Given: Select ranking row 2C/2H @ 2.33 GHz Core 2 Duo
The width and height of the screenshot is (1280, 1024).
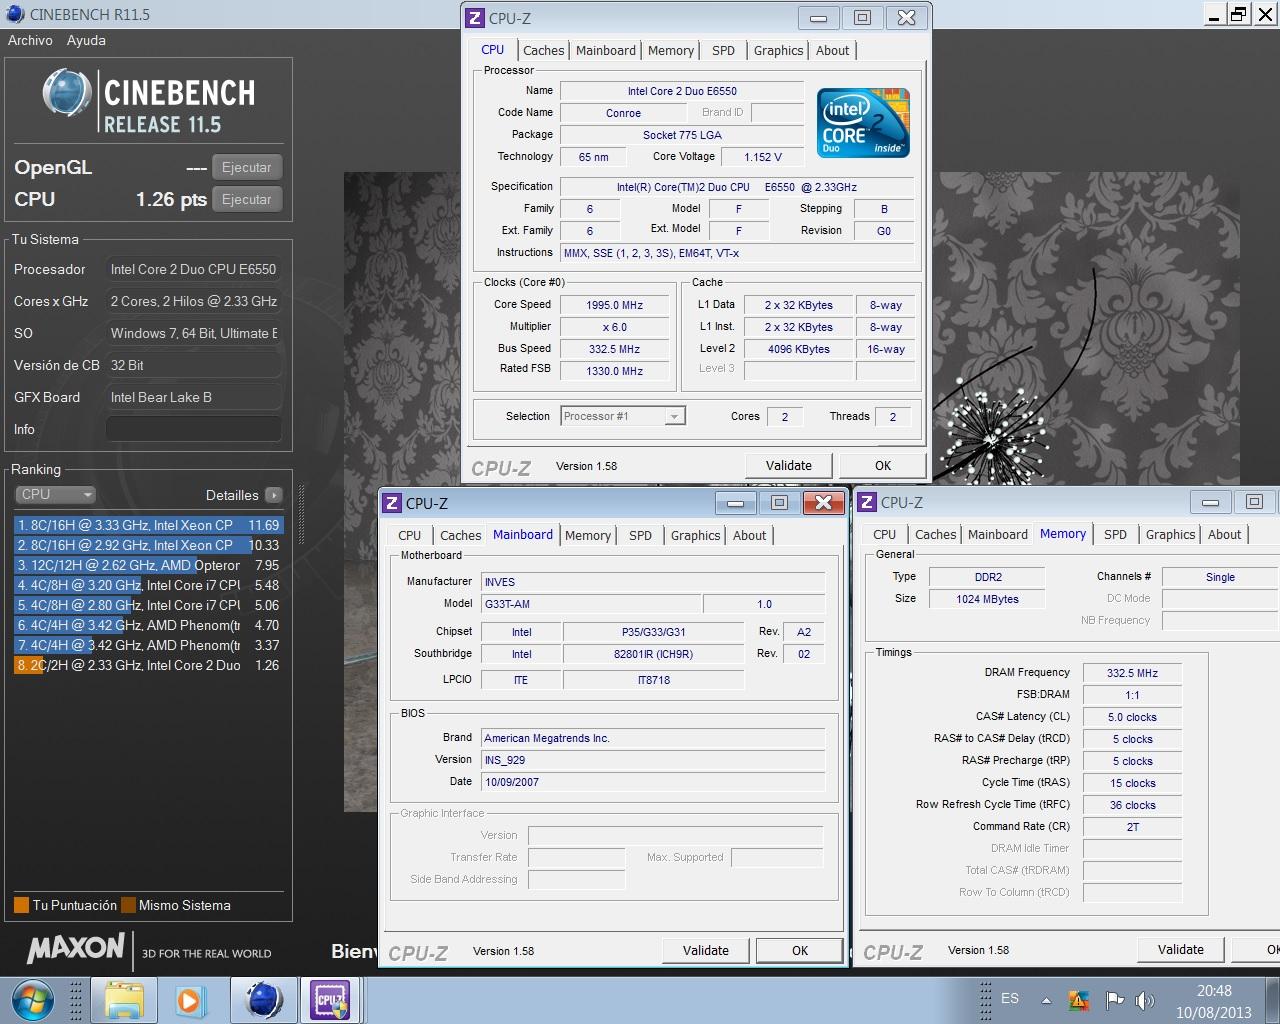Looking at the screenshot, I should coord(149,665).
